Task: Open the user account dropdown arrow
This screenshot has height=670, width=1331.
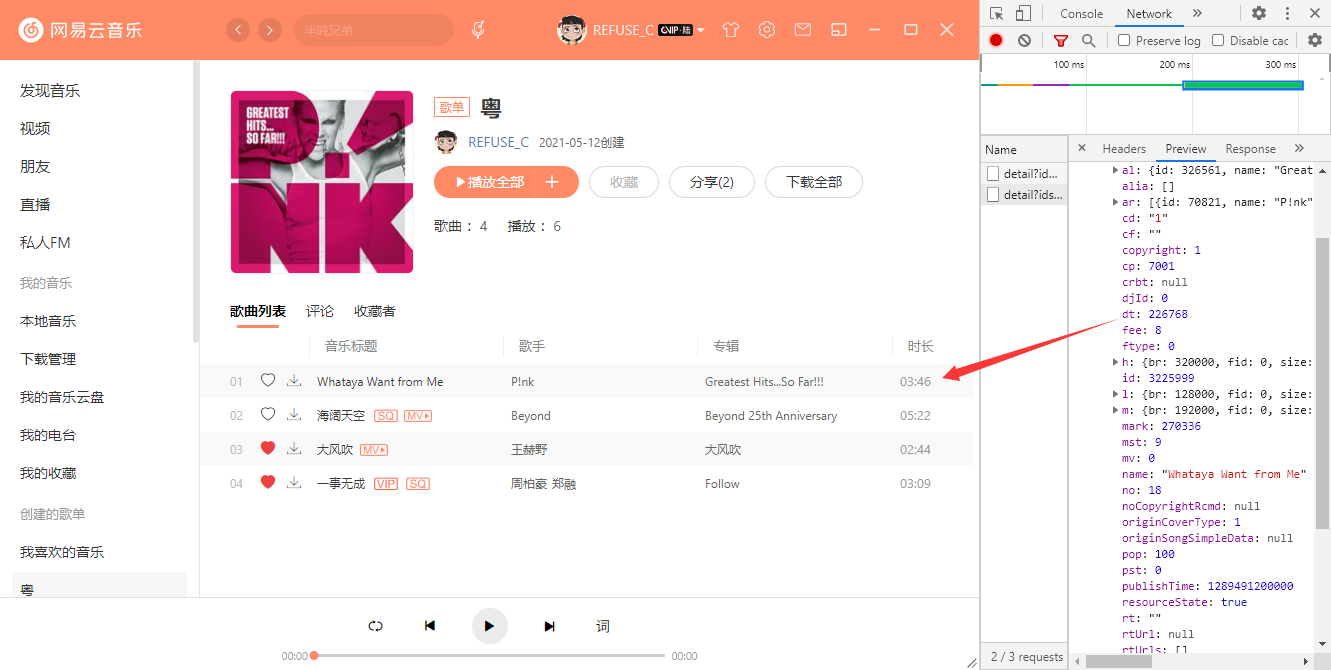Action: (x=702, y=30)
